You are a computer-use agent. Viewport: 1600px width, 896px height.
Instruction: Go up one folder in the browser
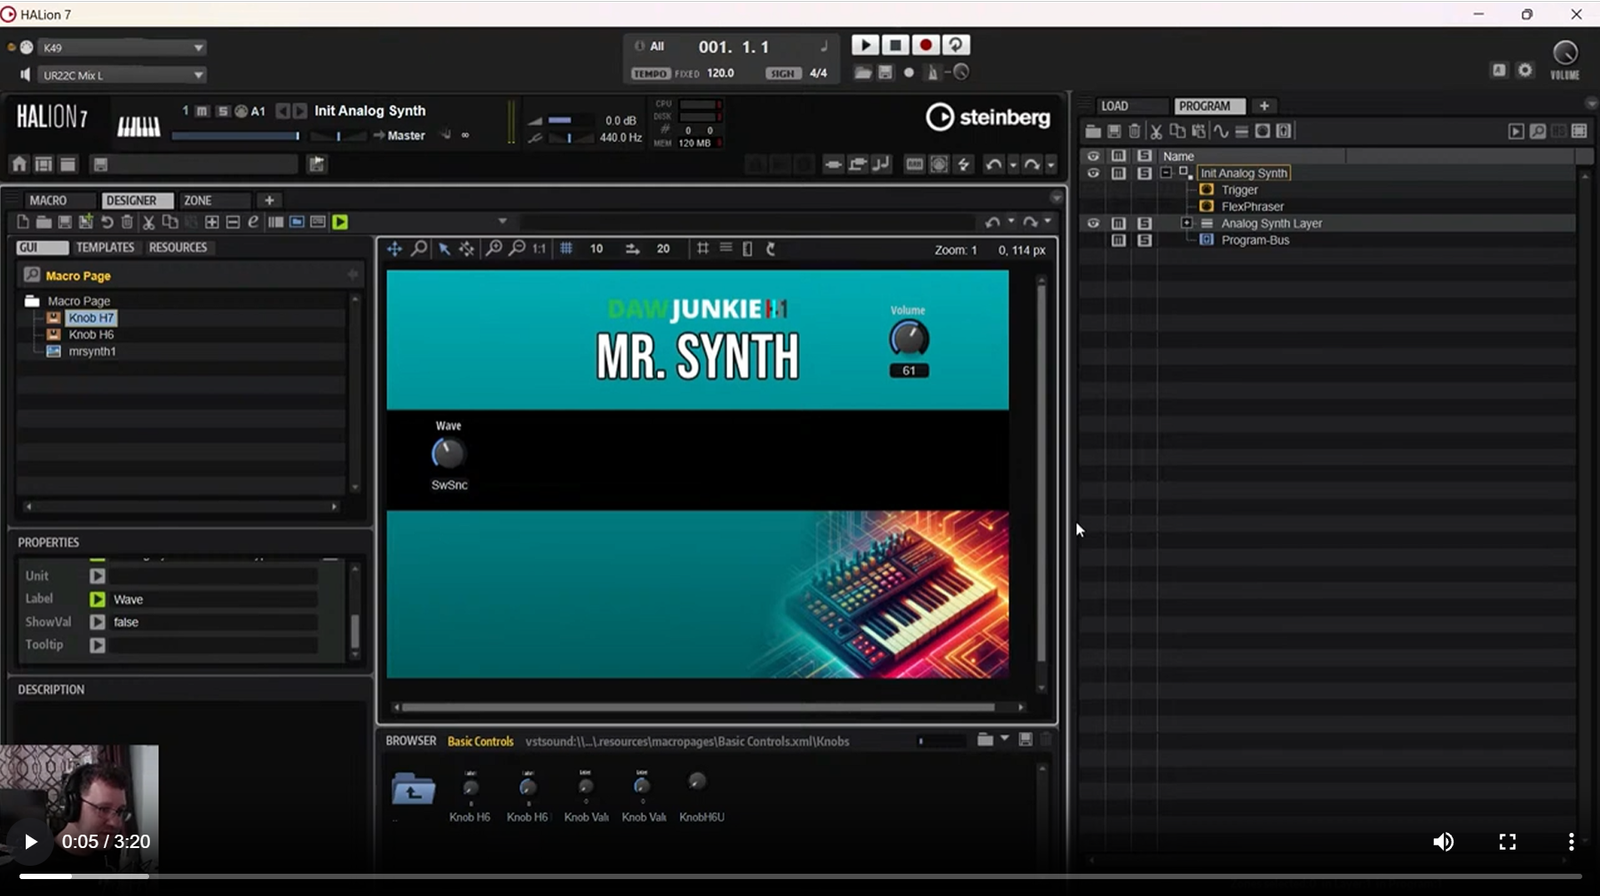(413, 790)
